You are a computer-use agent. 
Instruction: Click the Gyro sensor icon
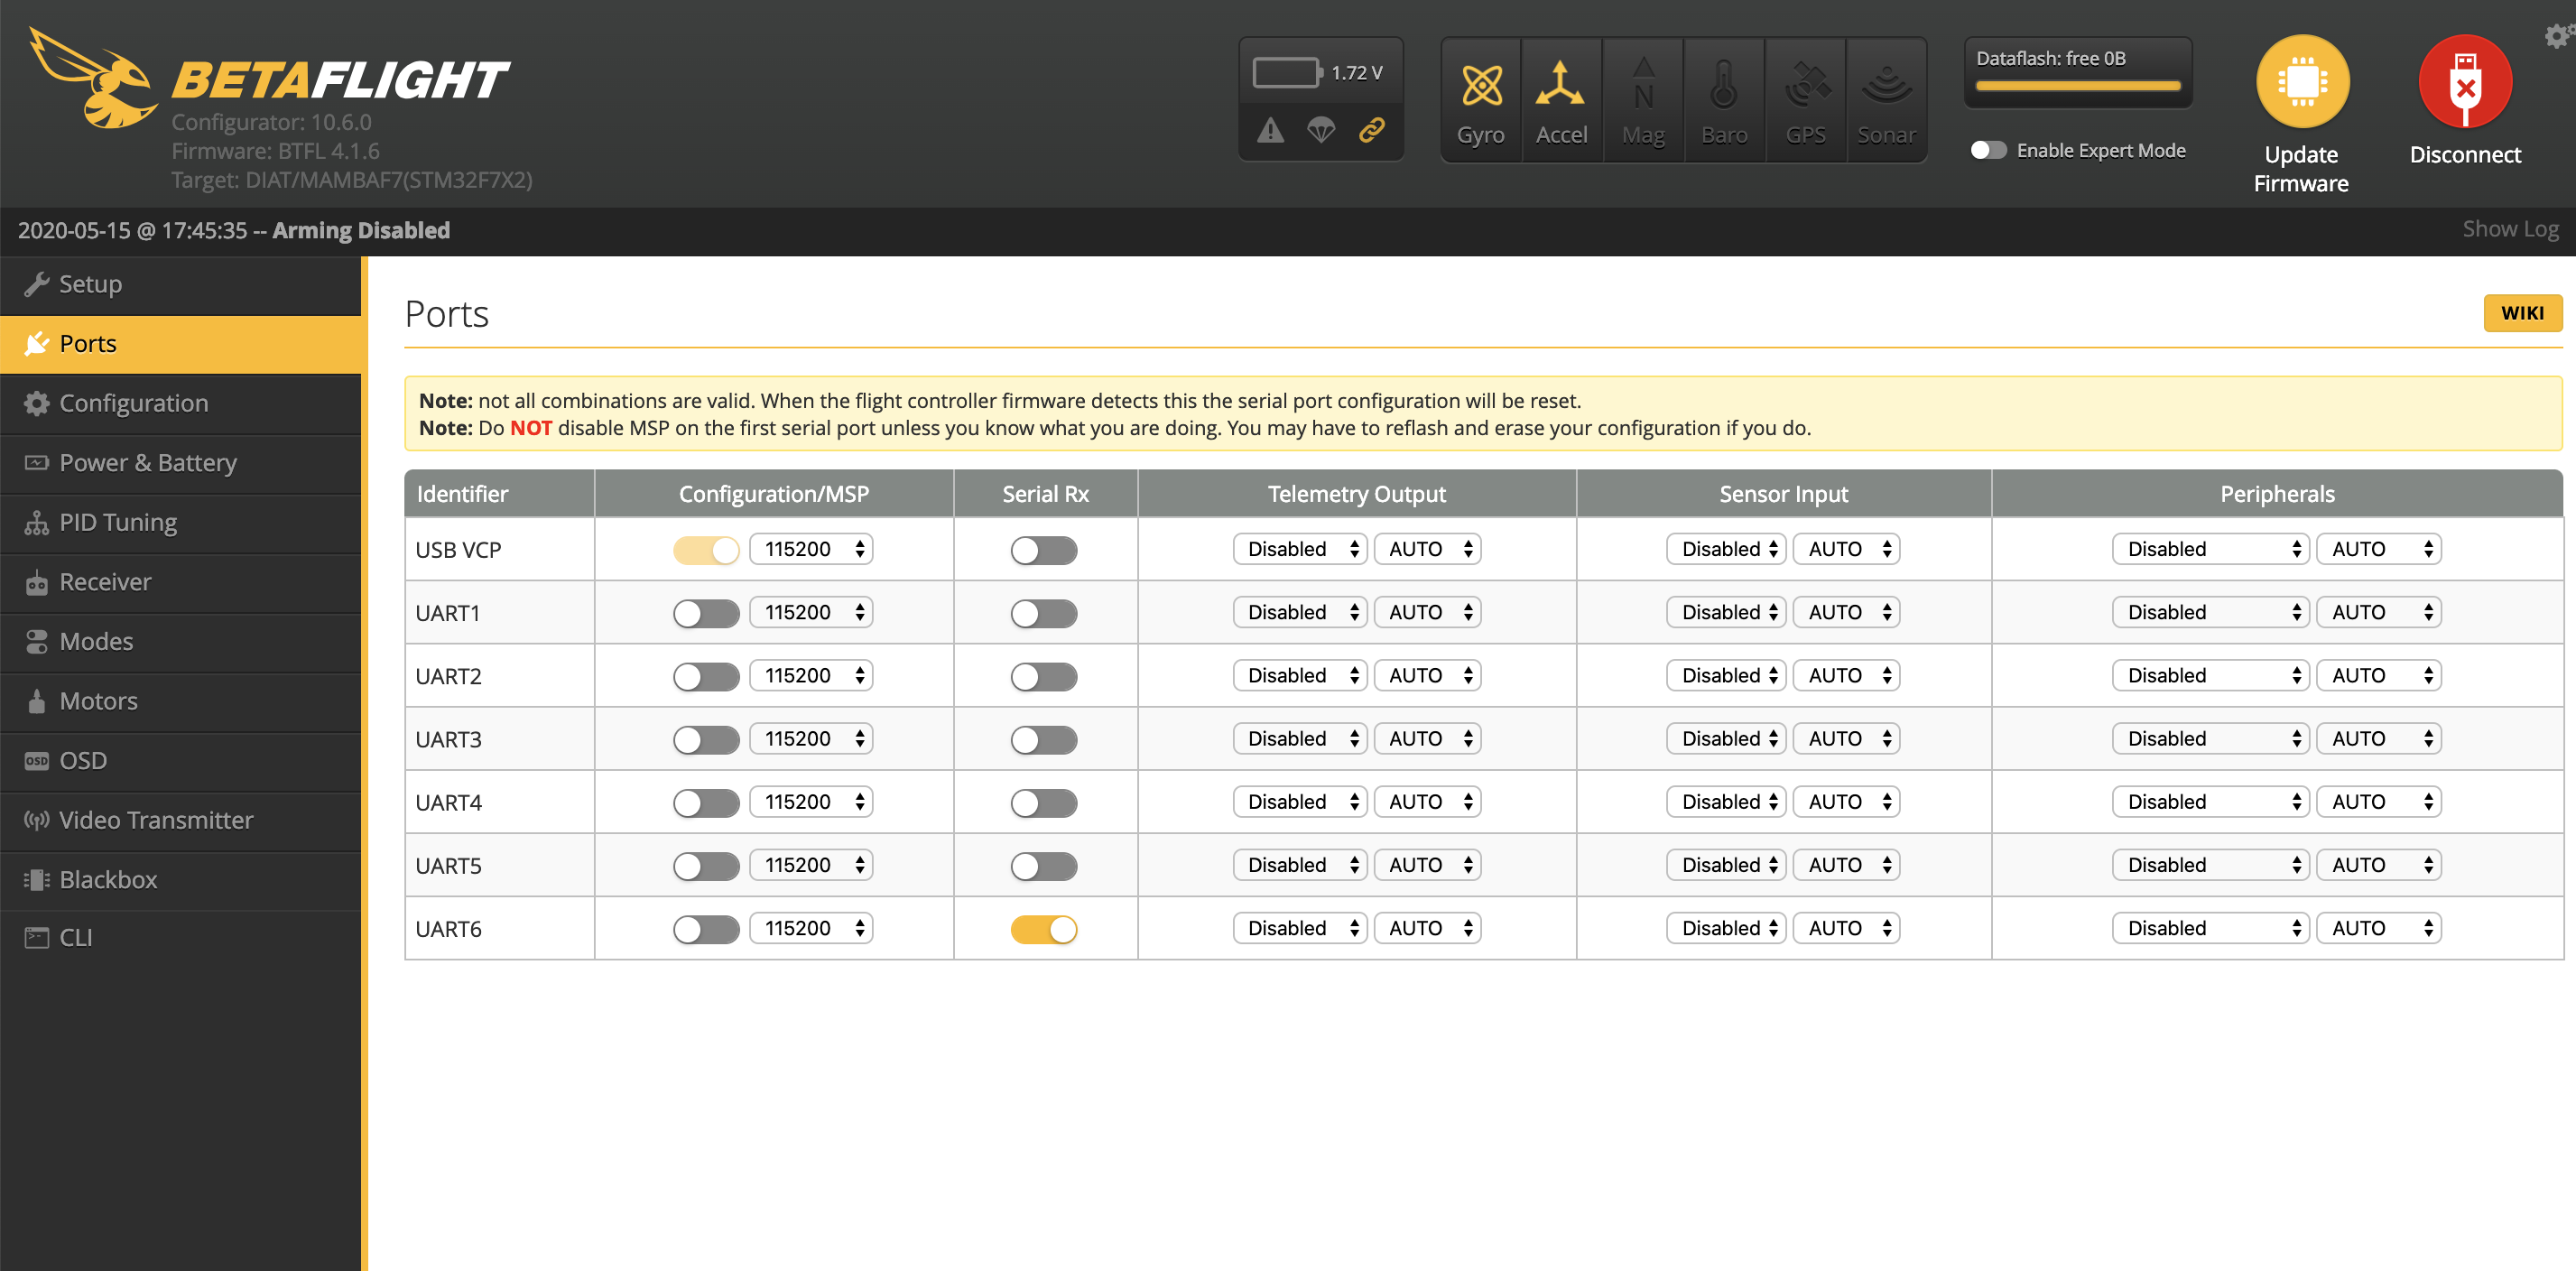point(1481,85)
